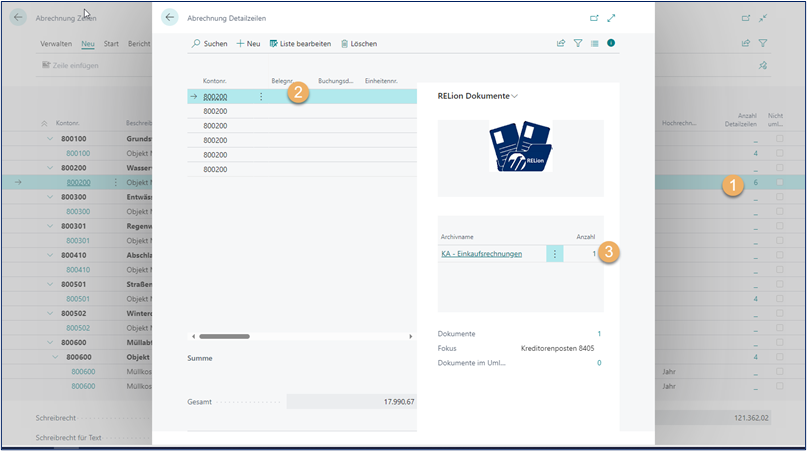Click the back arrow in Abrechnung Detailzeilen
This screenshot has height=451, width=807.
pyautogui.click(x=170, y=17)
